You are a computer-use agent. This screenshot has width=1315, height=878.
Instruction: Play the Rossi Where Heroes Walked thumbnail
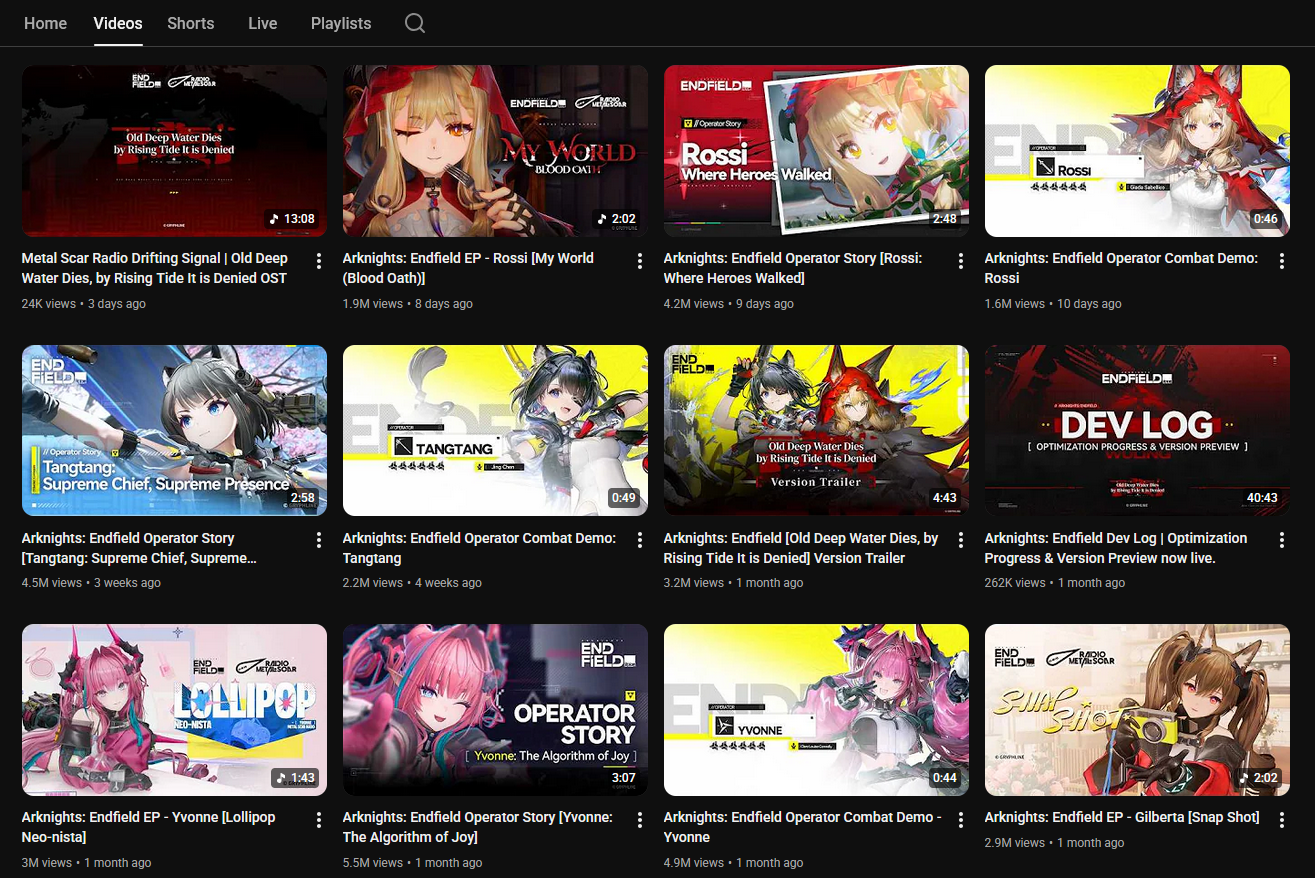point(816,151)
